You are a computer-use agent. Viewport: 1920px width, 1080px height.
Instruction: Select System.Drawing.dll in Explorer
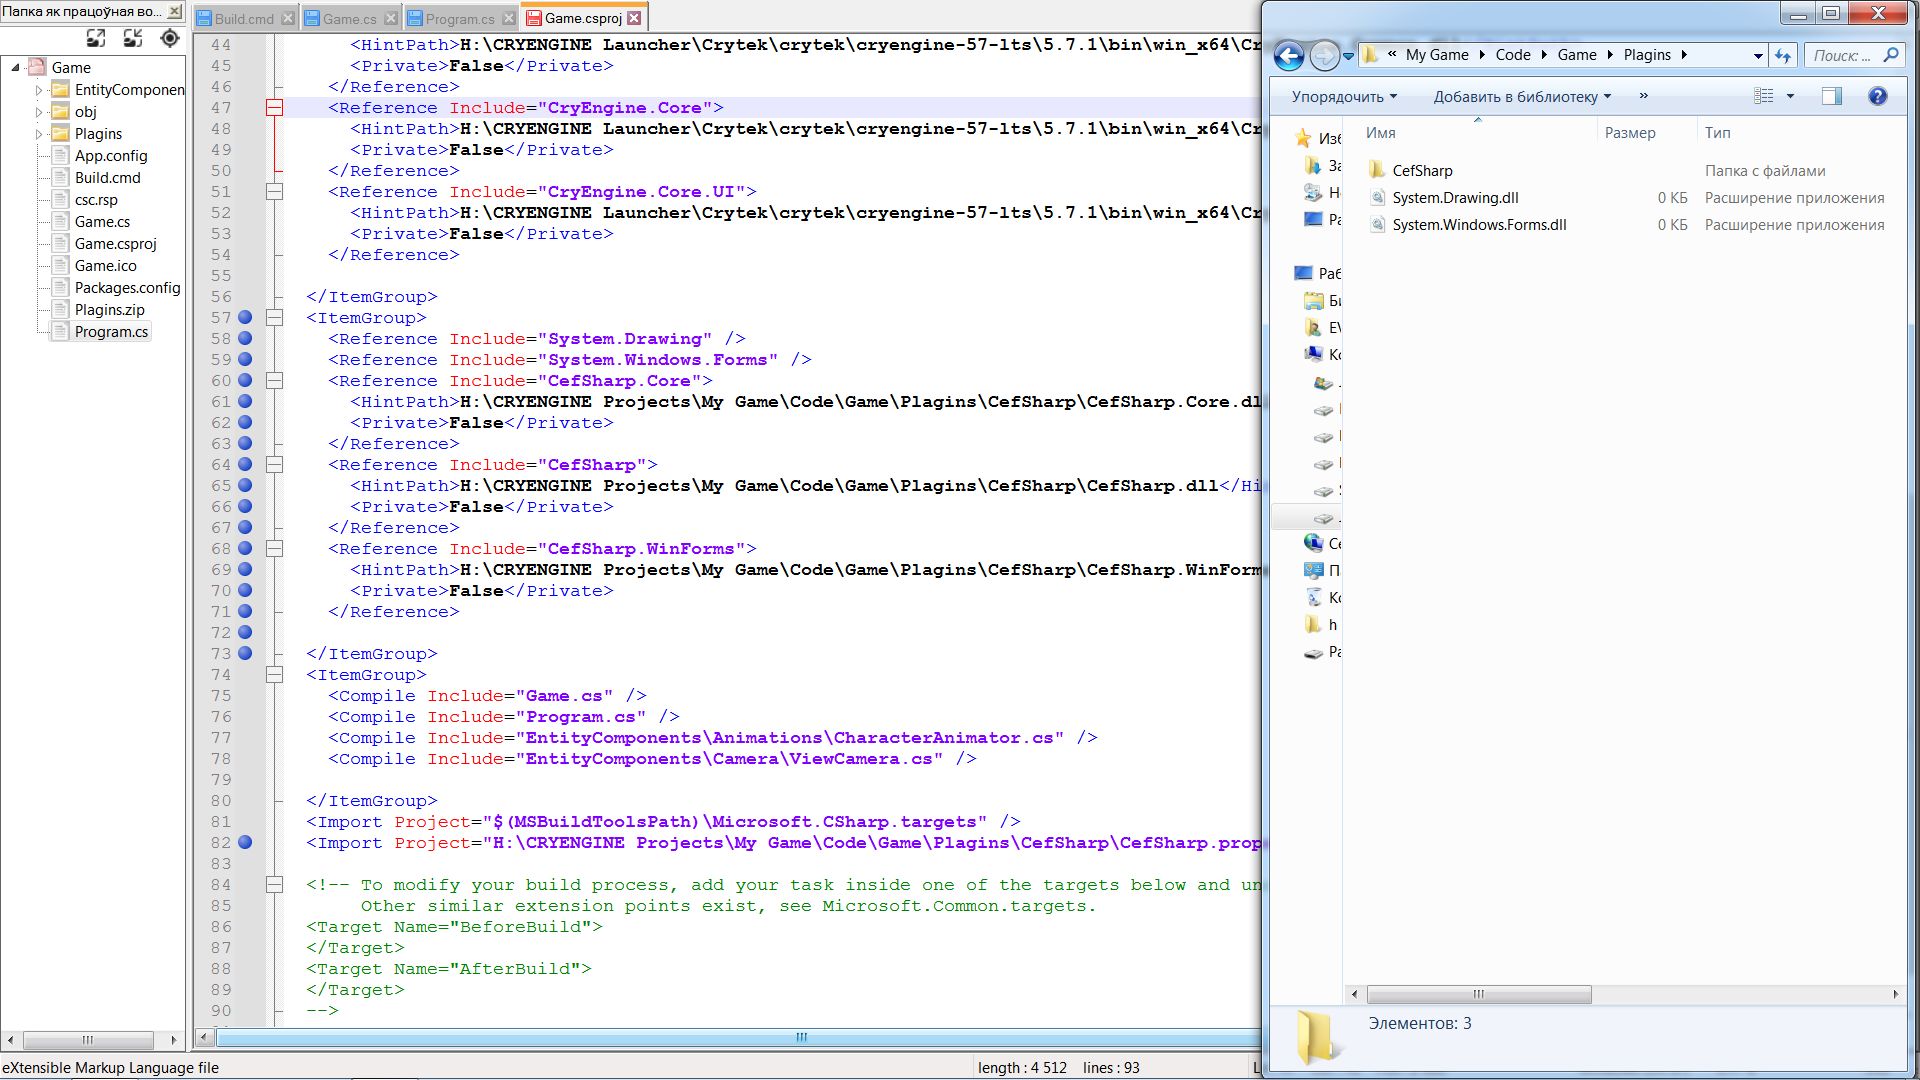coord(1455,197)
